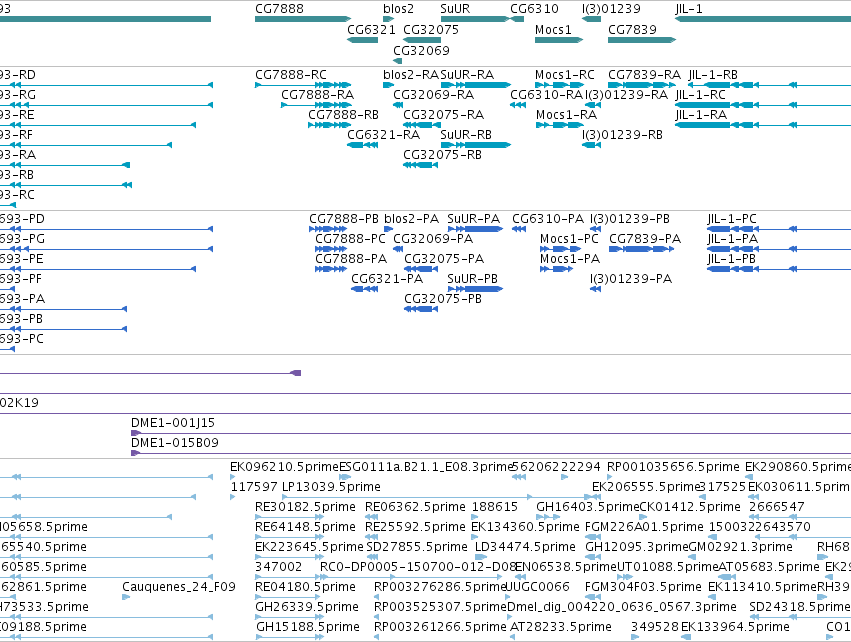Select the SuUR gene feature label
The height and width of the screenshot is (642, 851).
point(455,9)
